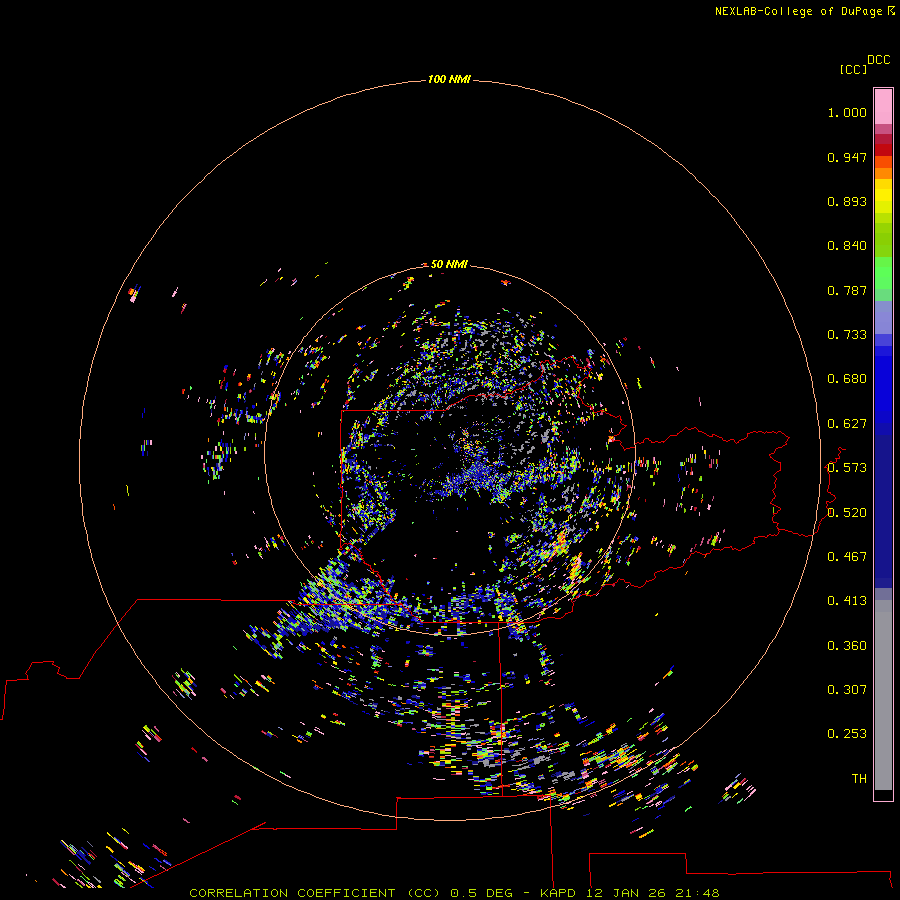Click the [CC] legend unit label
This screenshot has width=900, height=900.
pyautogui.click(x=852, y=69)
